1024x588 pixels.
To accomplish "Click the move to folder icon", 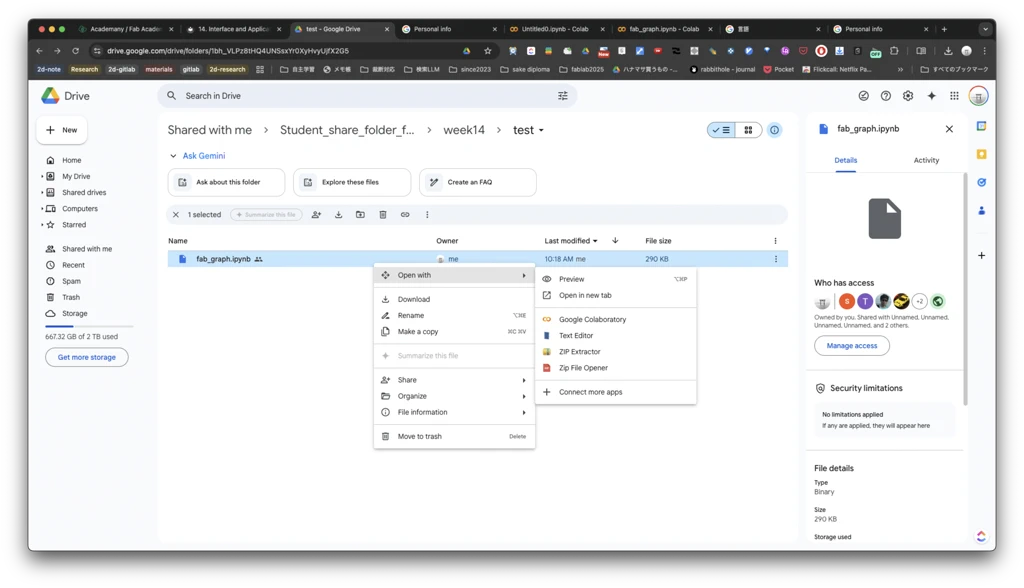I will (360, 214).
